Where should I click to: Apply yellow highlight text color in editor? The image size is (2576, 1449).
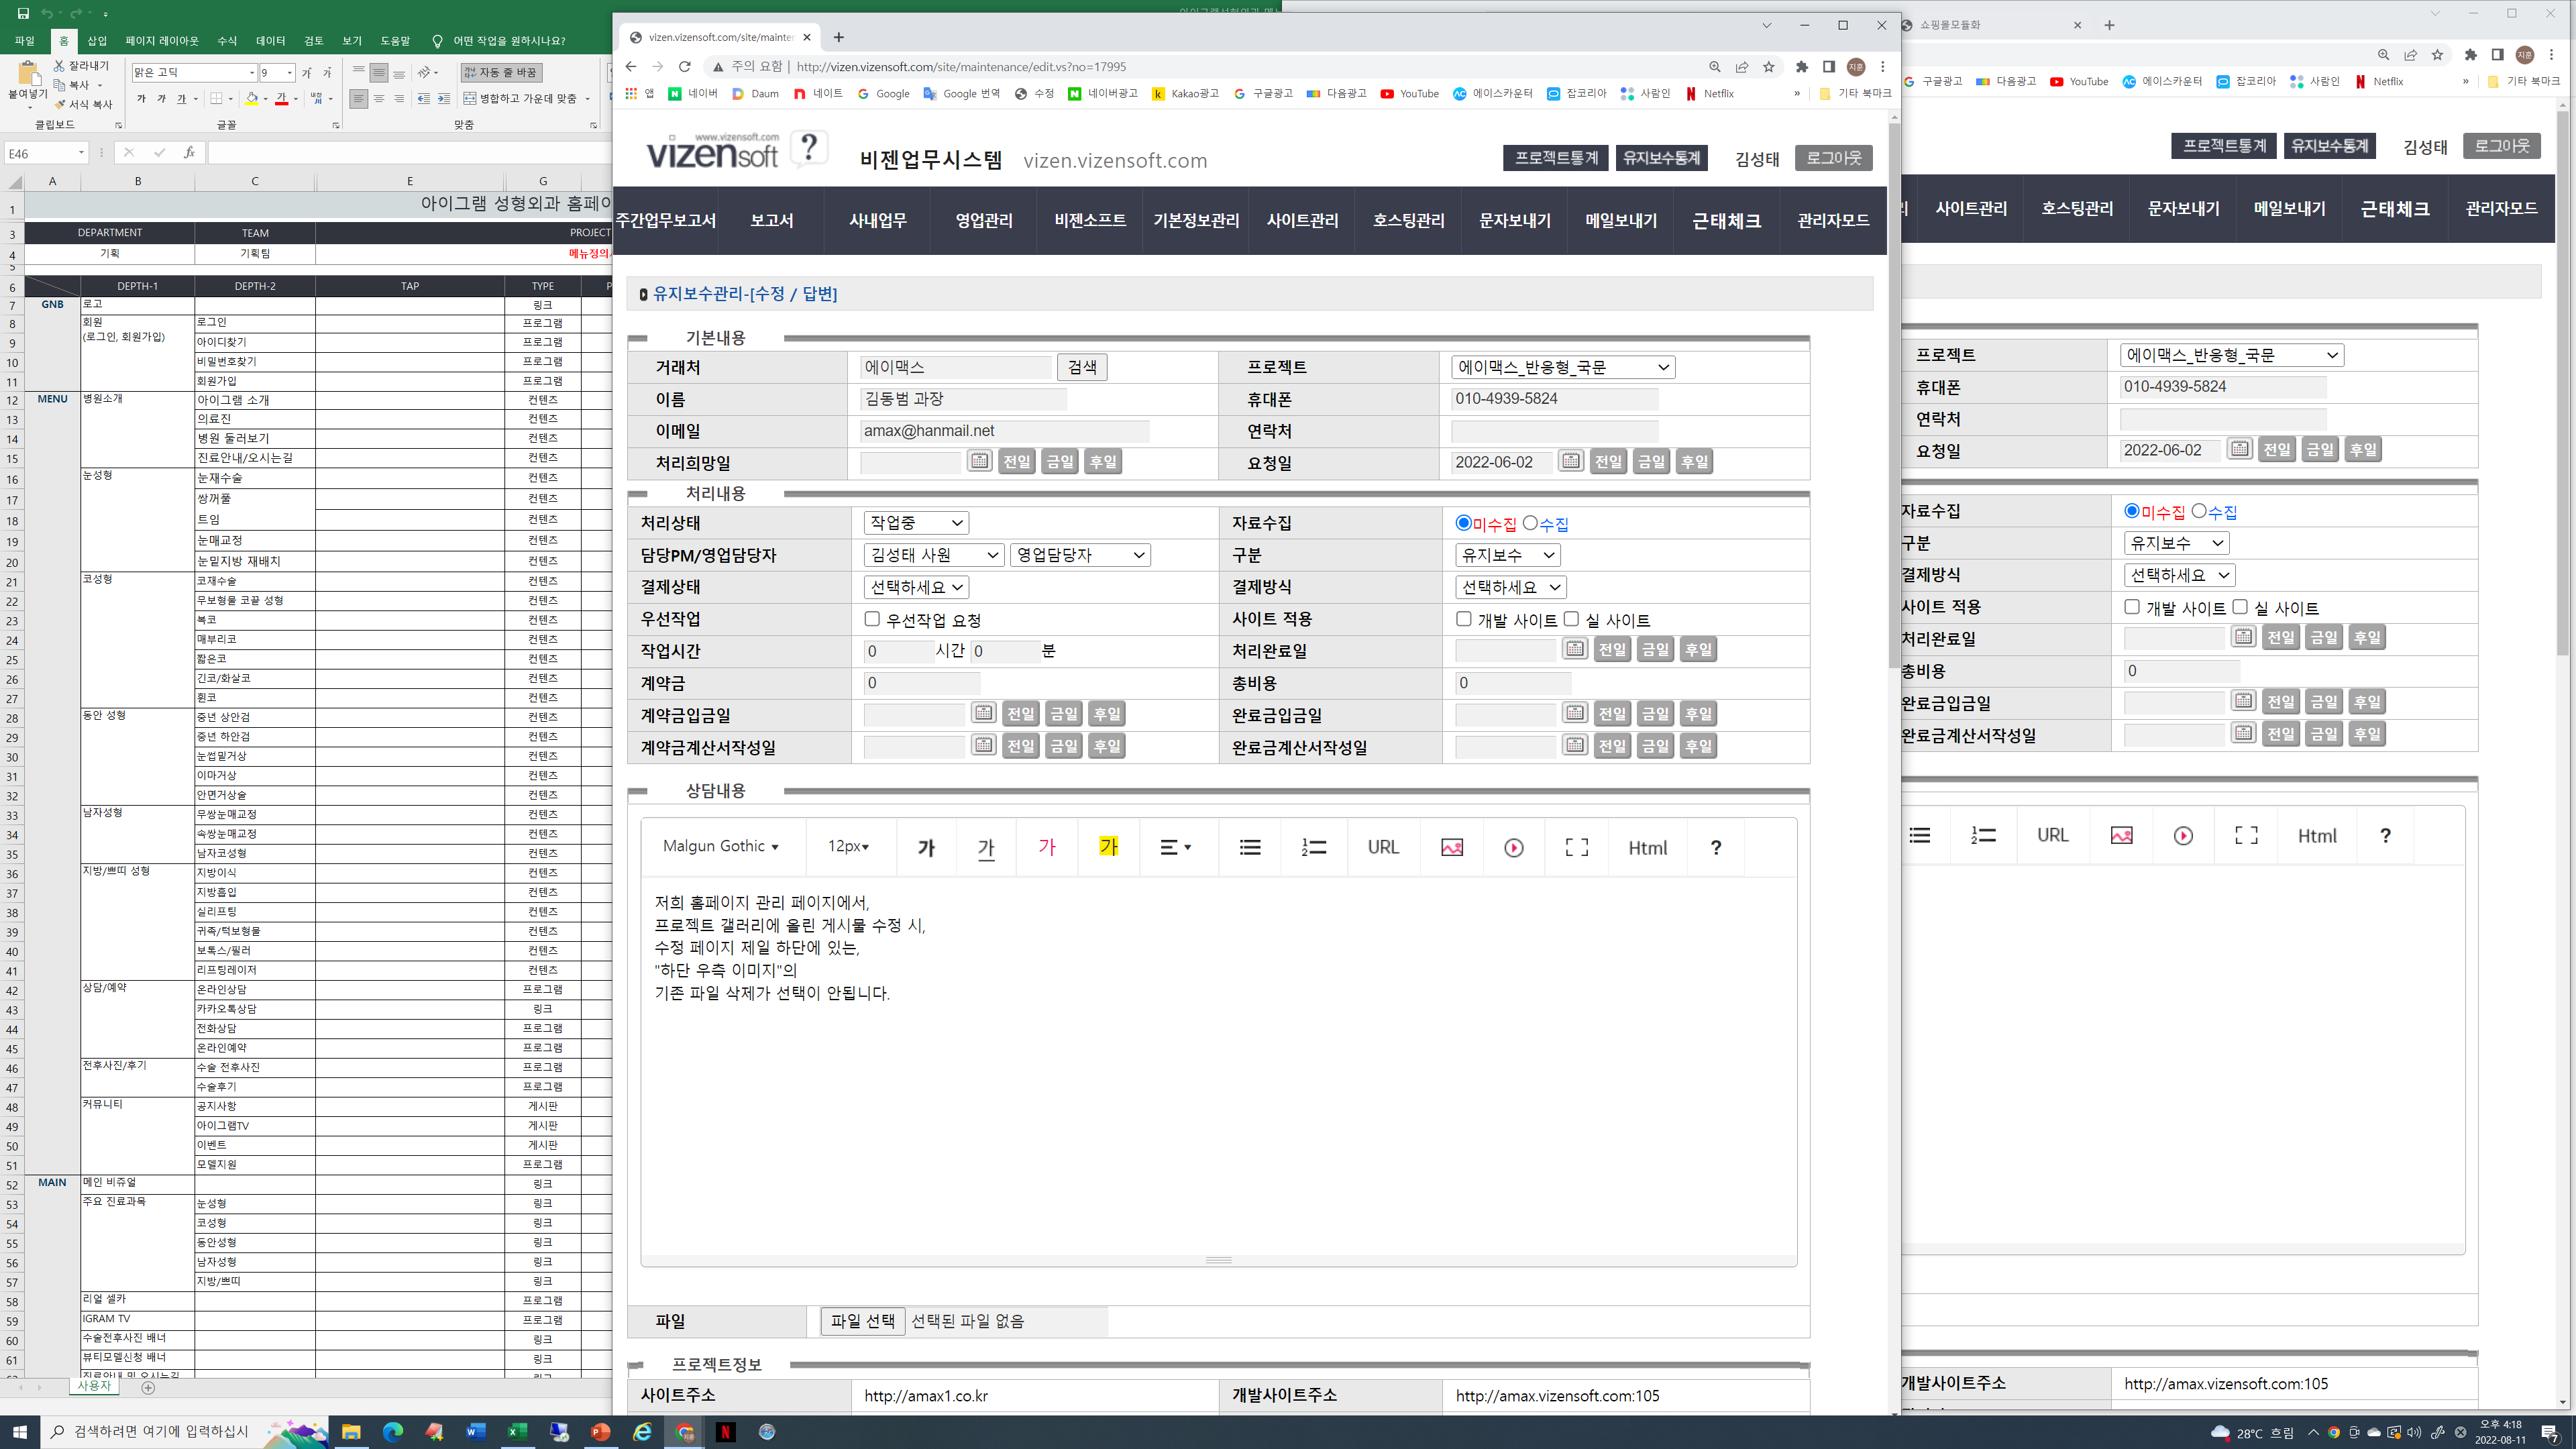pyautogui.click(x=1108, y=847)
